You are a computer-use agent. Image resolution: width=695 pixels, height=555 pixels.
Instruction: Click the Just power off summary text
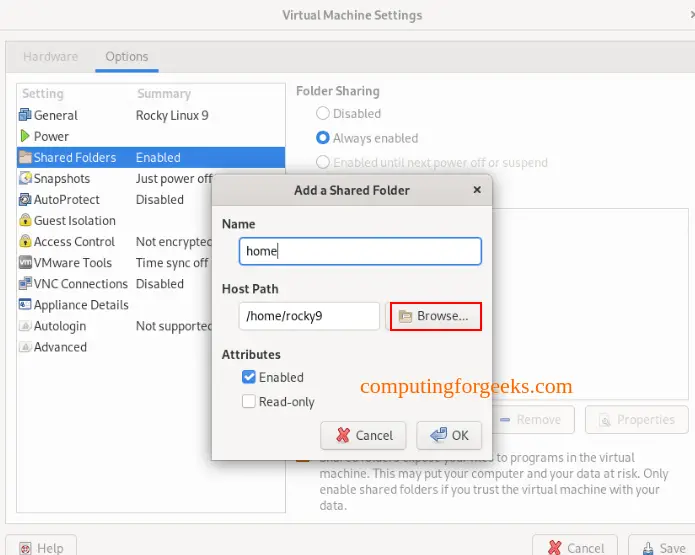(x=174, y=179)
